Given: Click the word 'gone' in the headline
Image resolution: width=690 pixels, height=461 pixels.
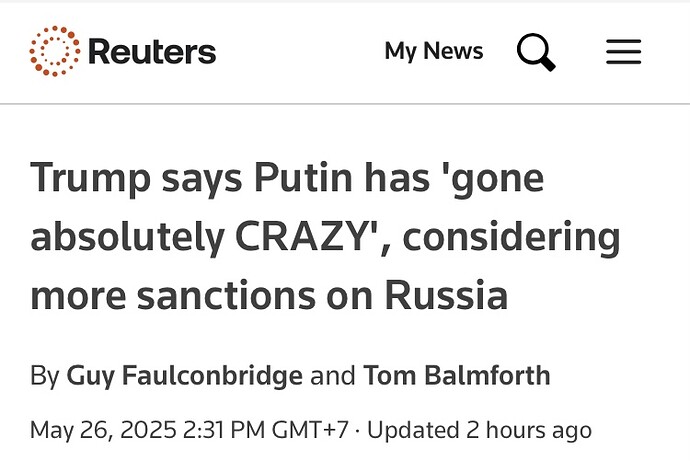Looking at the screenshot, I should click(x=496, y=178).
